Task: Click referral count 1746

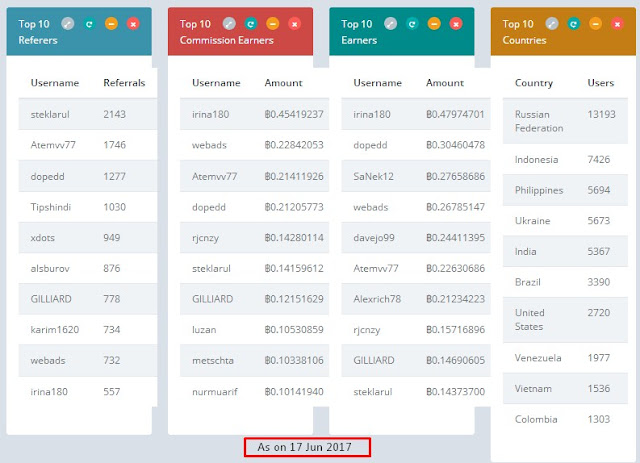Action: coord(114,145)
